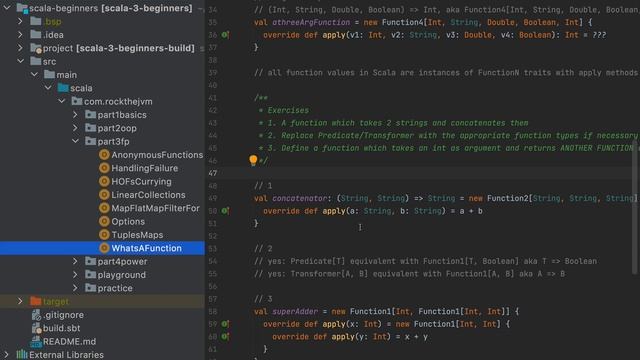Click the part3fp package icon
The height and width of the screenshot is (360, 640).
tap(90, 141)
